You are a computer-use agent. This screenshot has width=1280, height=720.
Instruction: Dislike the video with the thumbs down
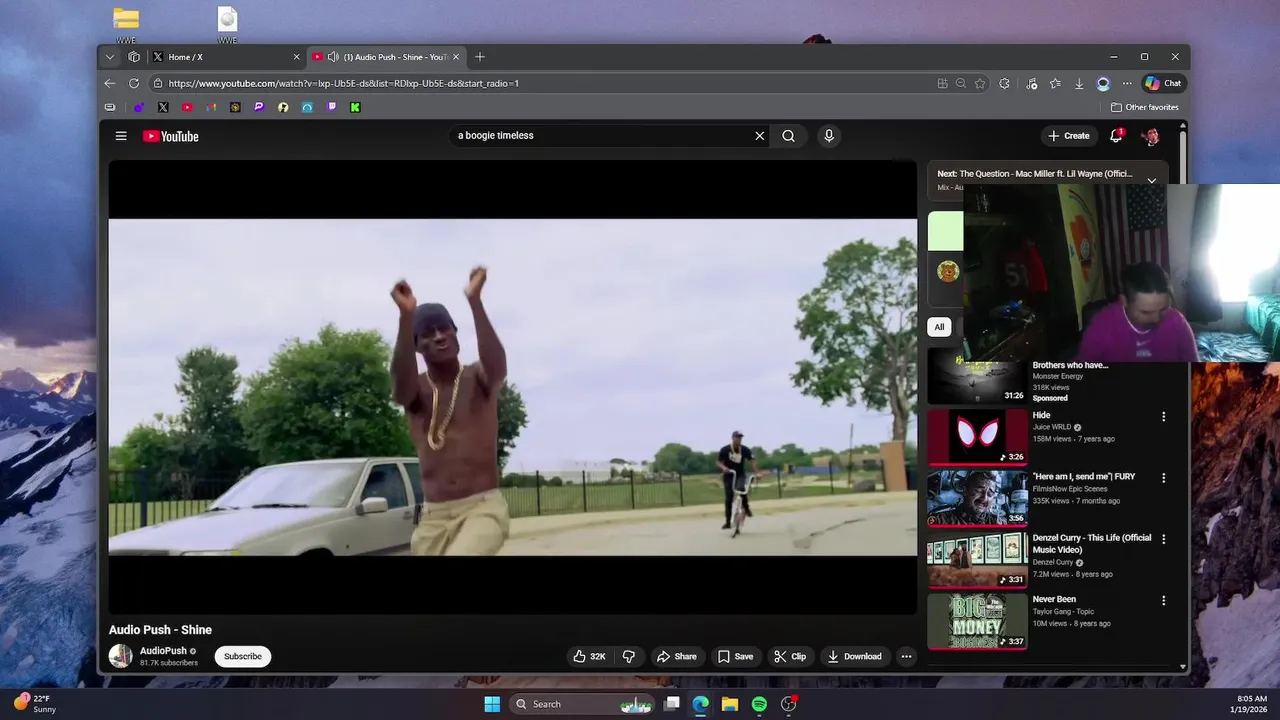point(629,657)
